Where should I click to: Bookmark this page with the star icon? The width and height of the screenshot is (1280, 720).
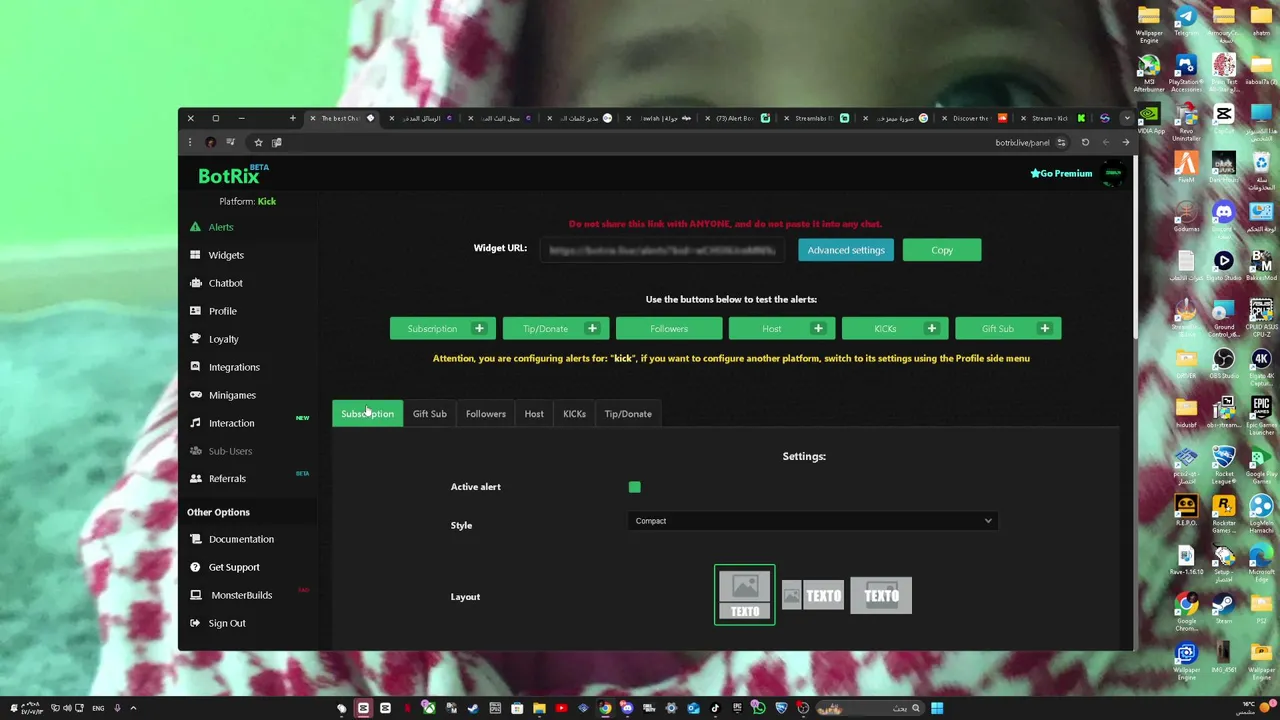[x=258, y=142]
